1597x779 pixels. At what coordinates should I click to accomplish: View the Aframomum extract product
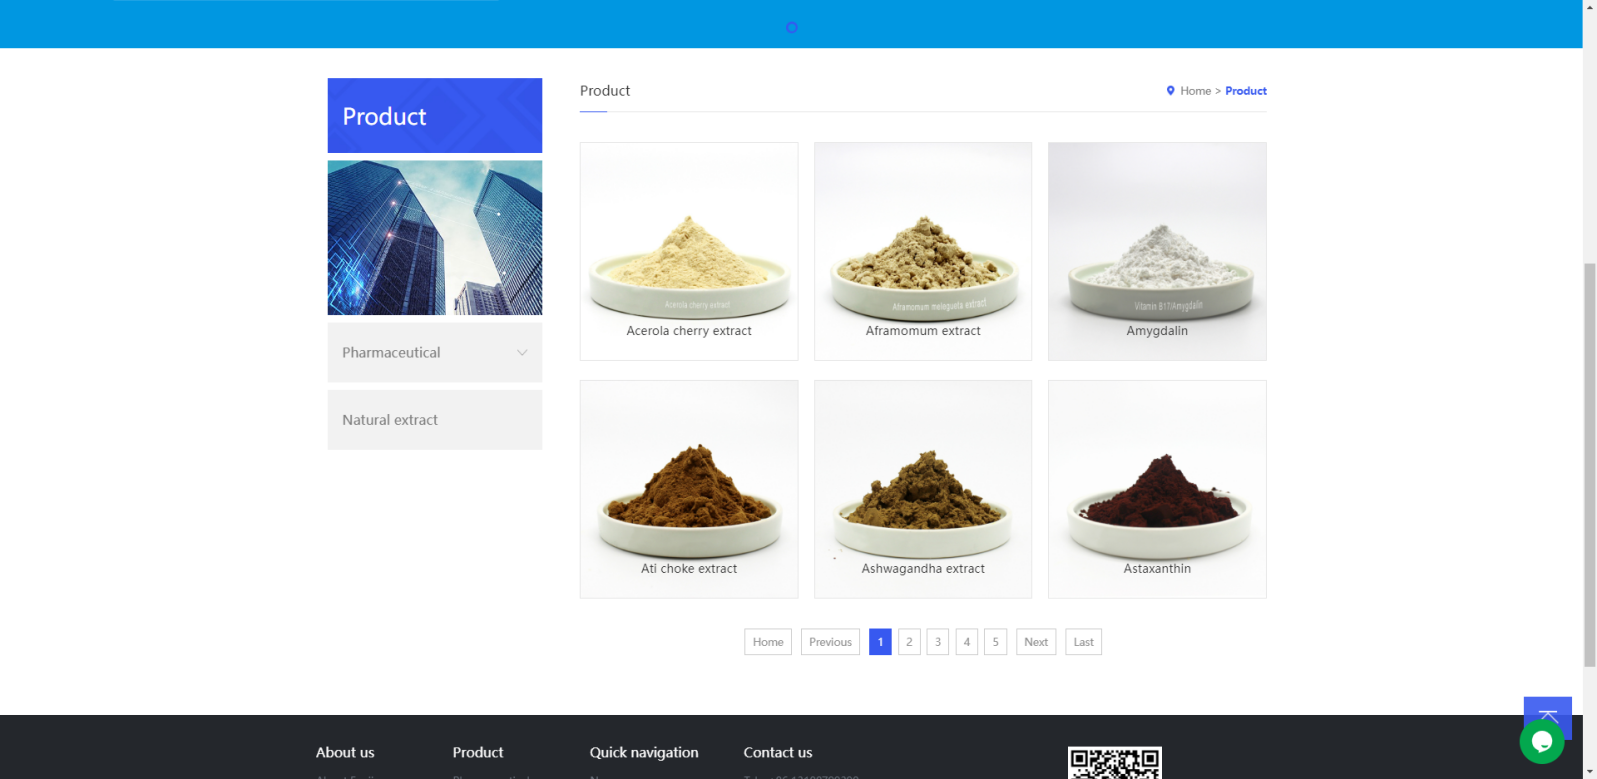(x=923, y=251)
